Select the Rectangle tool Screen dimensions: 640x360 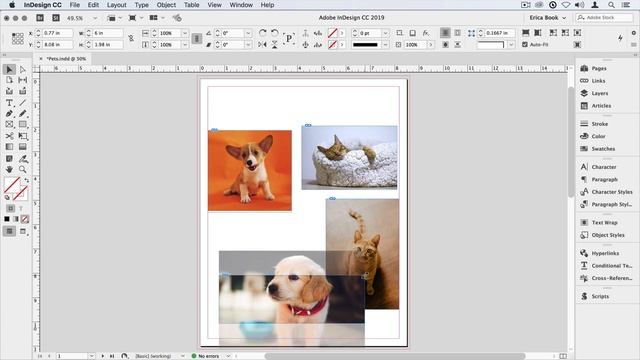coord(23,124)
